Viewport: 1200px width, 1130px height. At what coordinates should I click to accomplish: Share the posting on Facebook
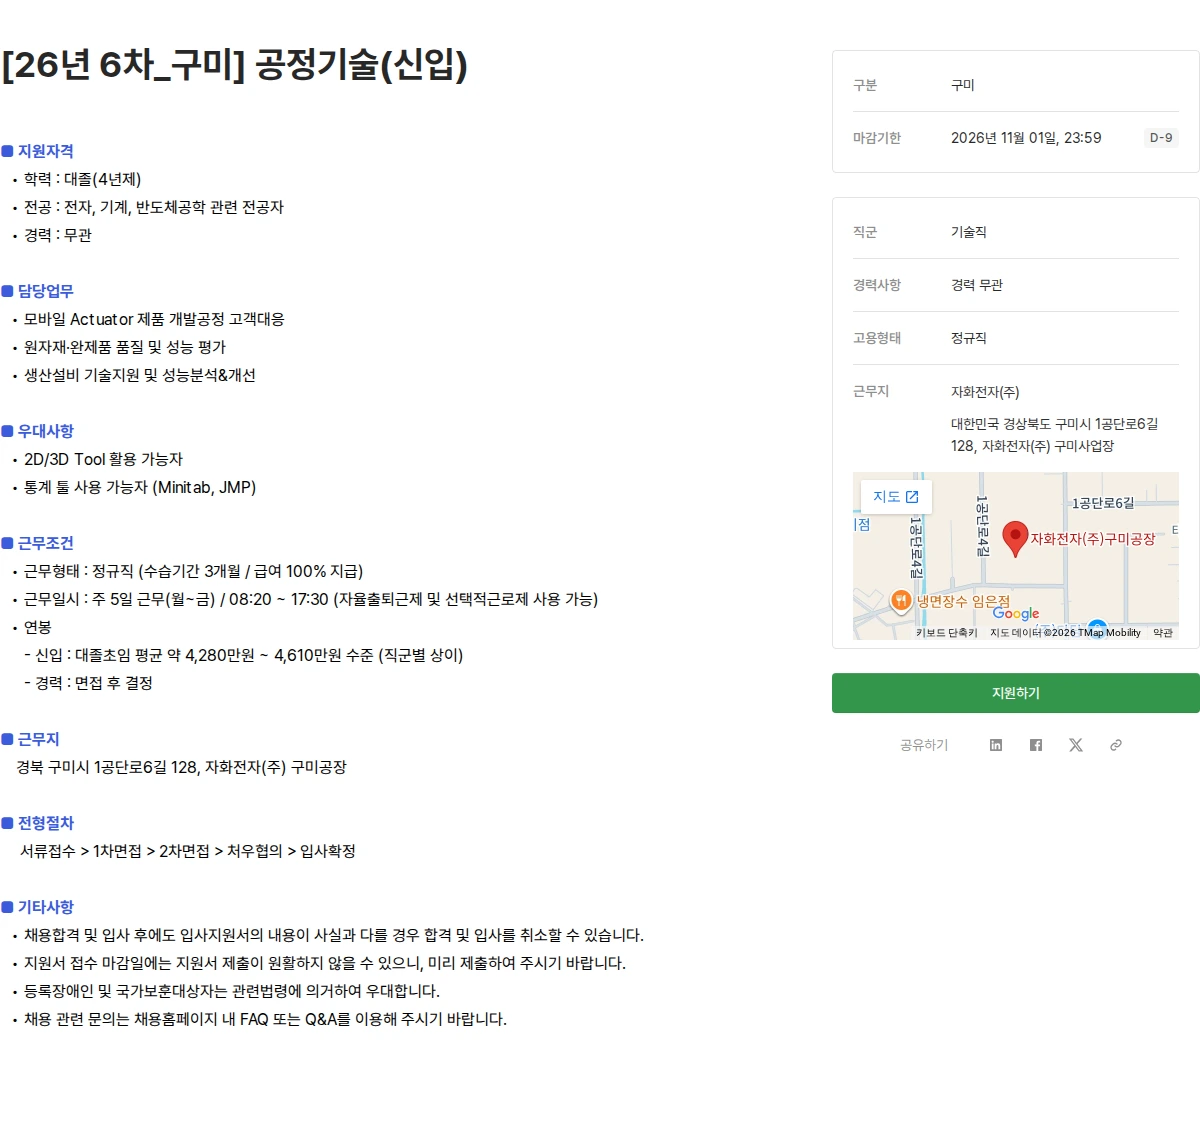1036,745
